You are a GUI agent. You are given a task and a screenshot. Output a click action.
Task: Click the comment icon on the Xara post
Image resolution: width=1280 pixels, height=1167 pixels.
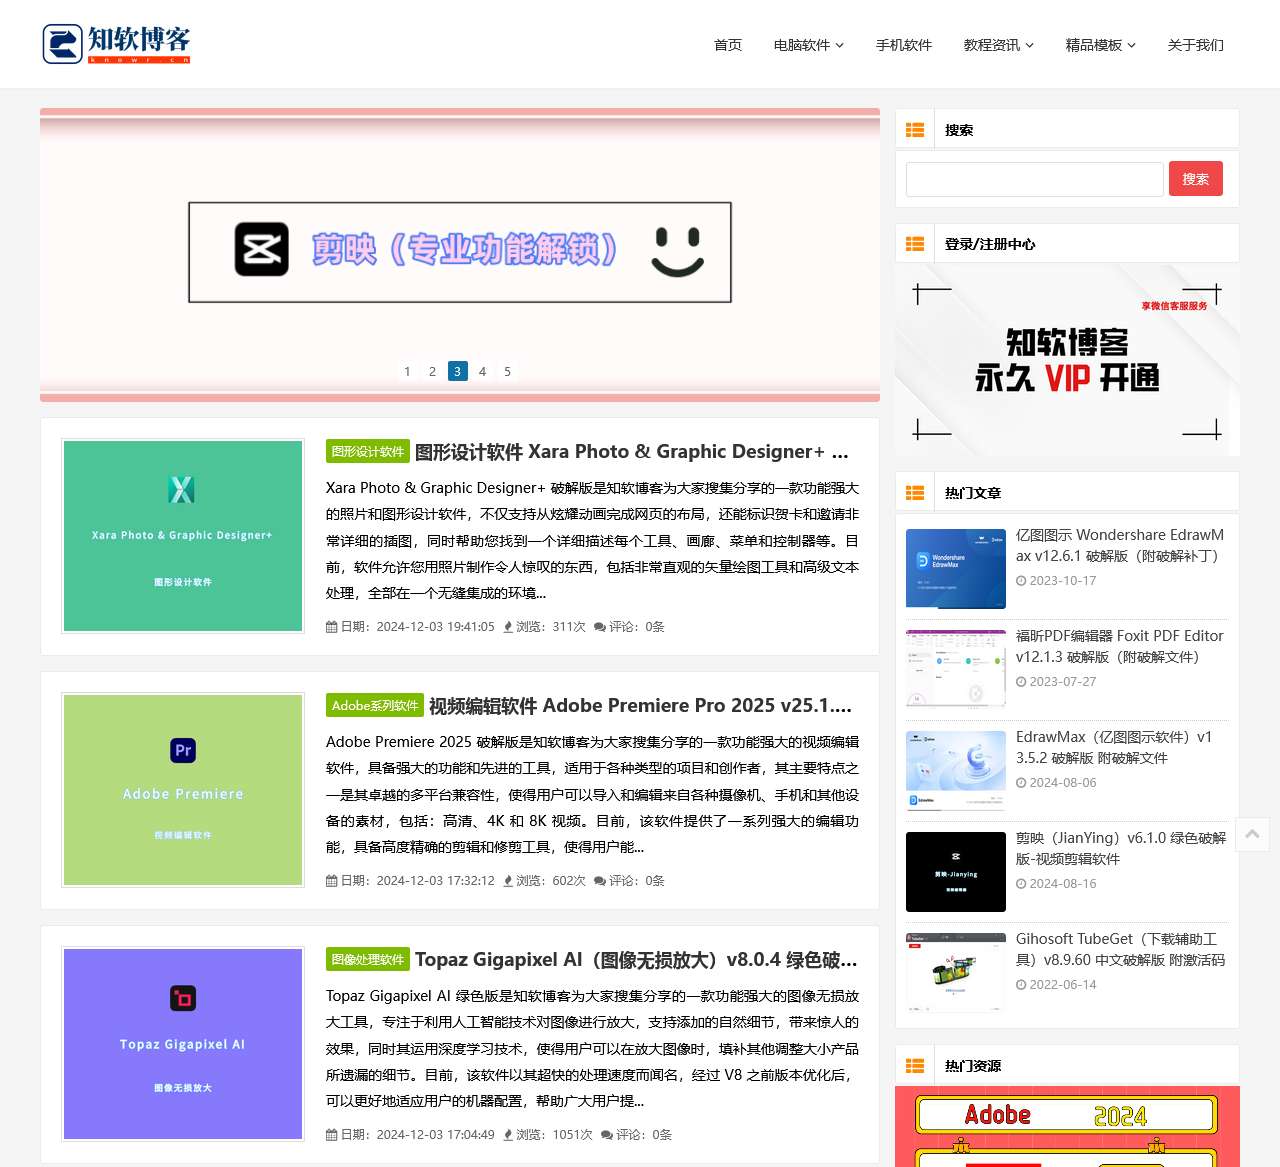[600, 627]
